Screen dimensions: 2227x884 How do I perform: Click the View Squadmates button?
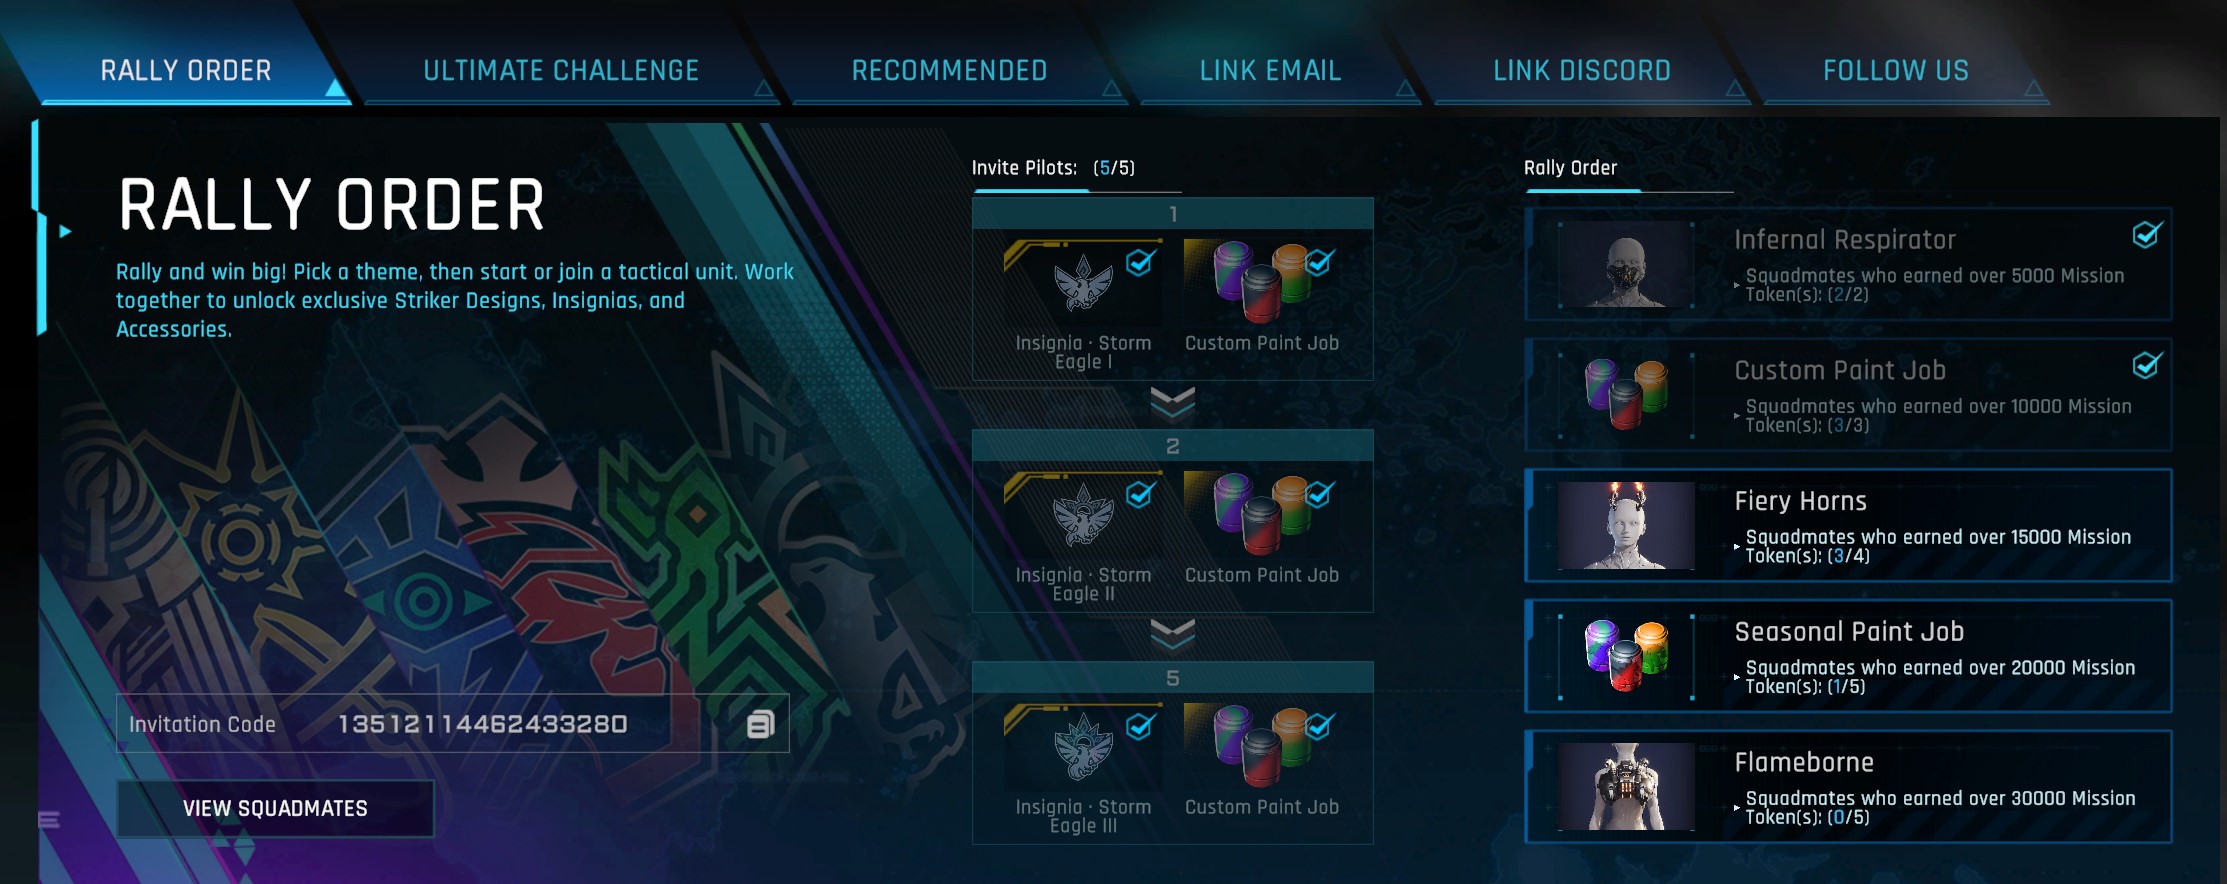click(x=275, y=808)
